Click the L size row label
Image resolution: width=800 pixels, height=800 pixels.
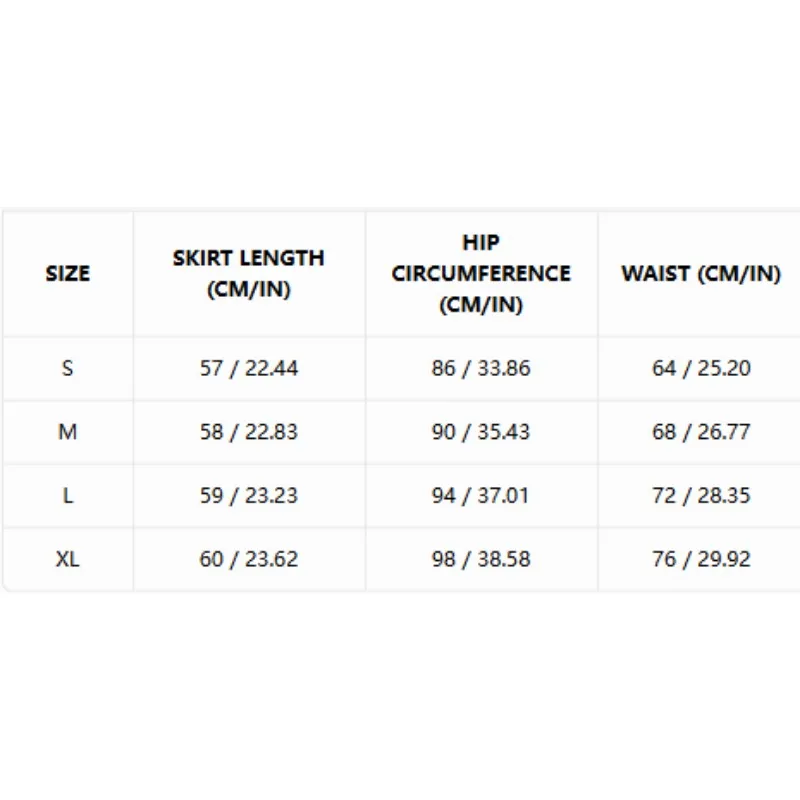pyautogui.click(x=67, y=495)
